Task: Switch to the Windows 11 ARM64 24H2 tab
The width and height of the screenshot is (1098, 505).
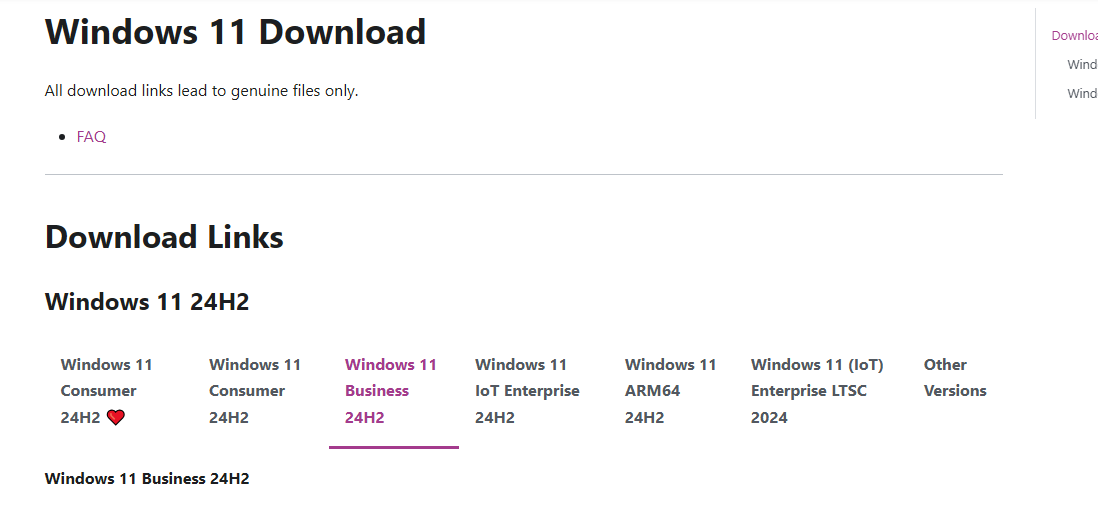Action: 671,391
